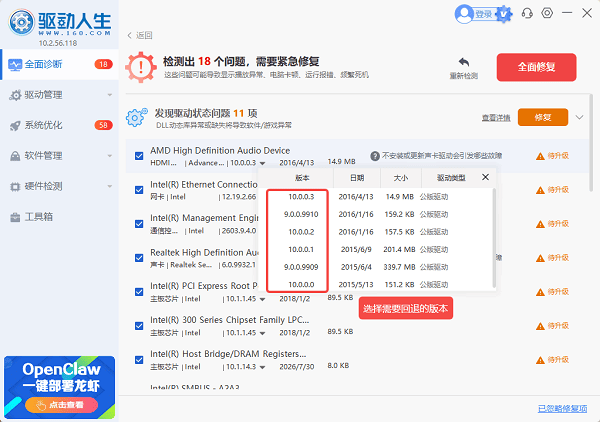Click warning icon for Intel Management Engine
600x422 pixels.
pyautogui.click(x=540, y=224)
